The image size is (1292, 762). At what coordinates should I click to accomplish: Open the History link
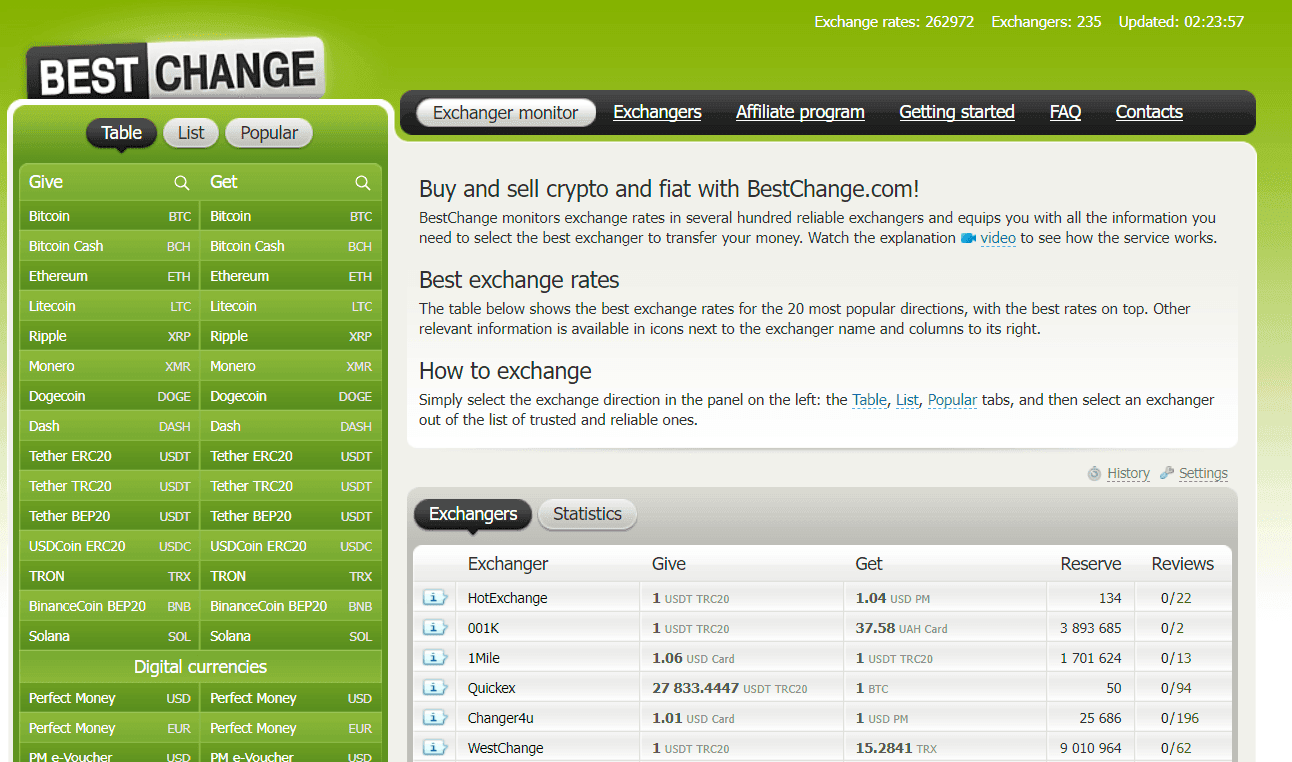point(1128,474)
